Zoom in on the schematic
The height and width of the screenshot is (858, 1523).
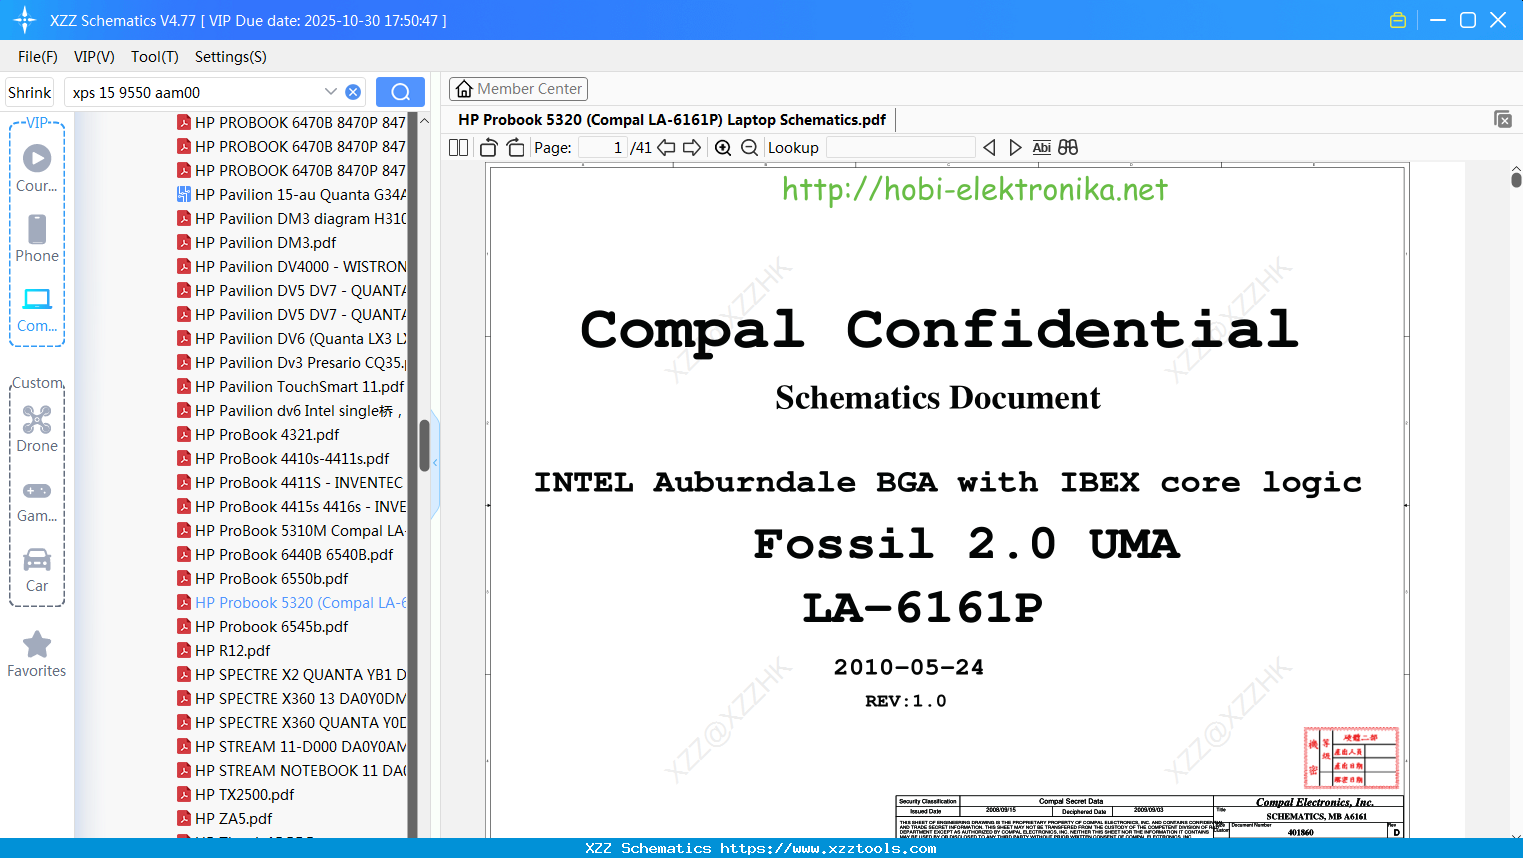[x=723, y=147]
